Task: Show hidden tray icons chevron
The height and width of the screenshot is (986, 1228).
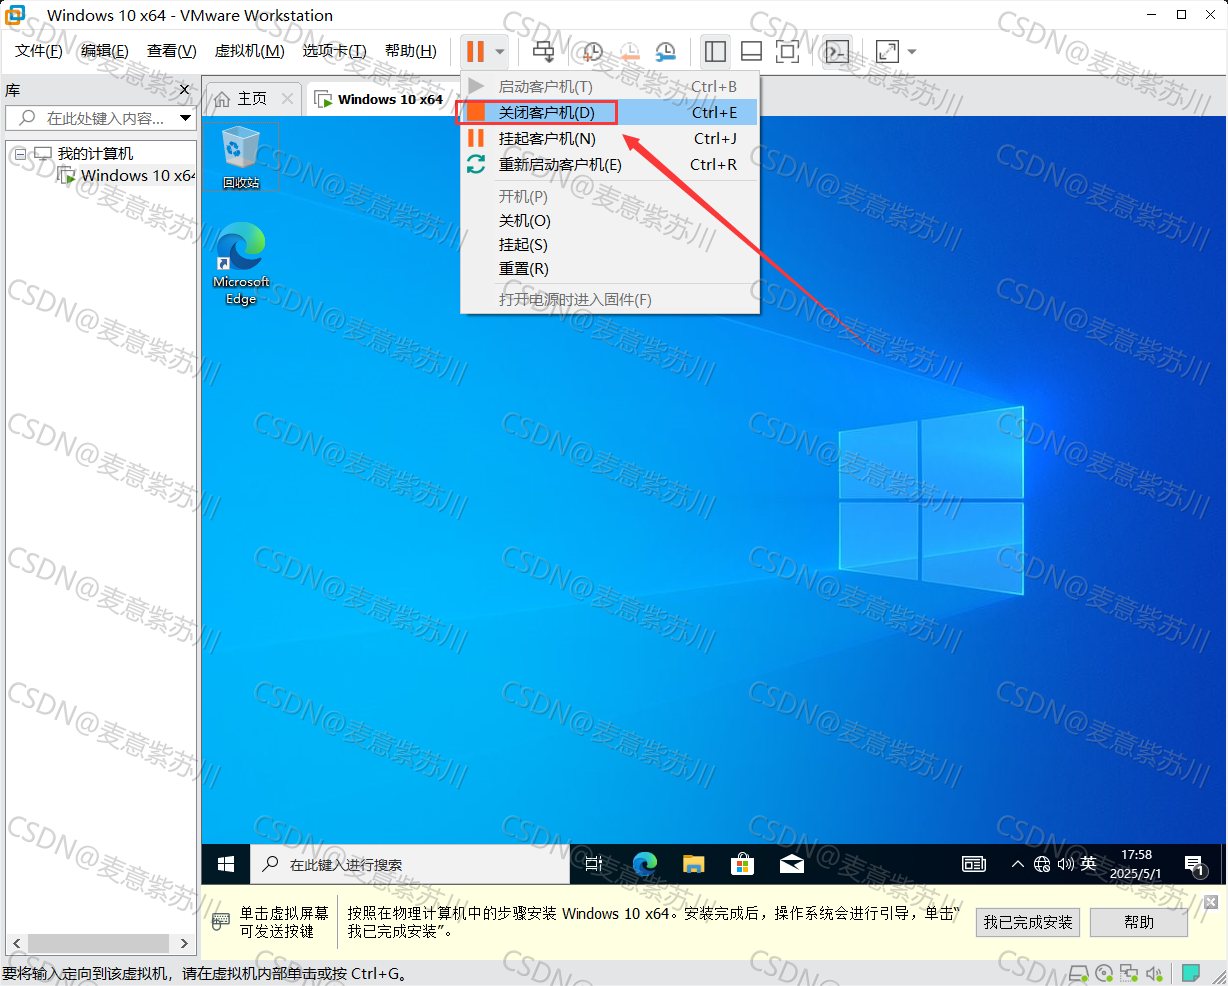Action: coord(1017,864)
